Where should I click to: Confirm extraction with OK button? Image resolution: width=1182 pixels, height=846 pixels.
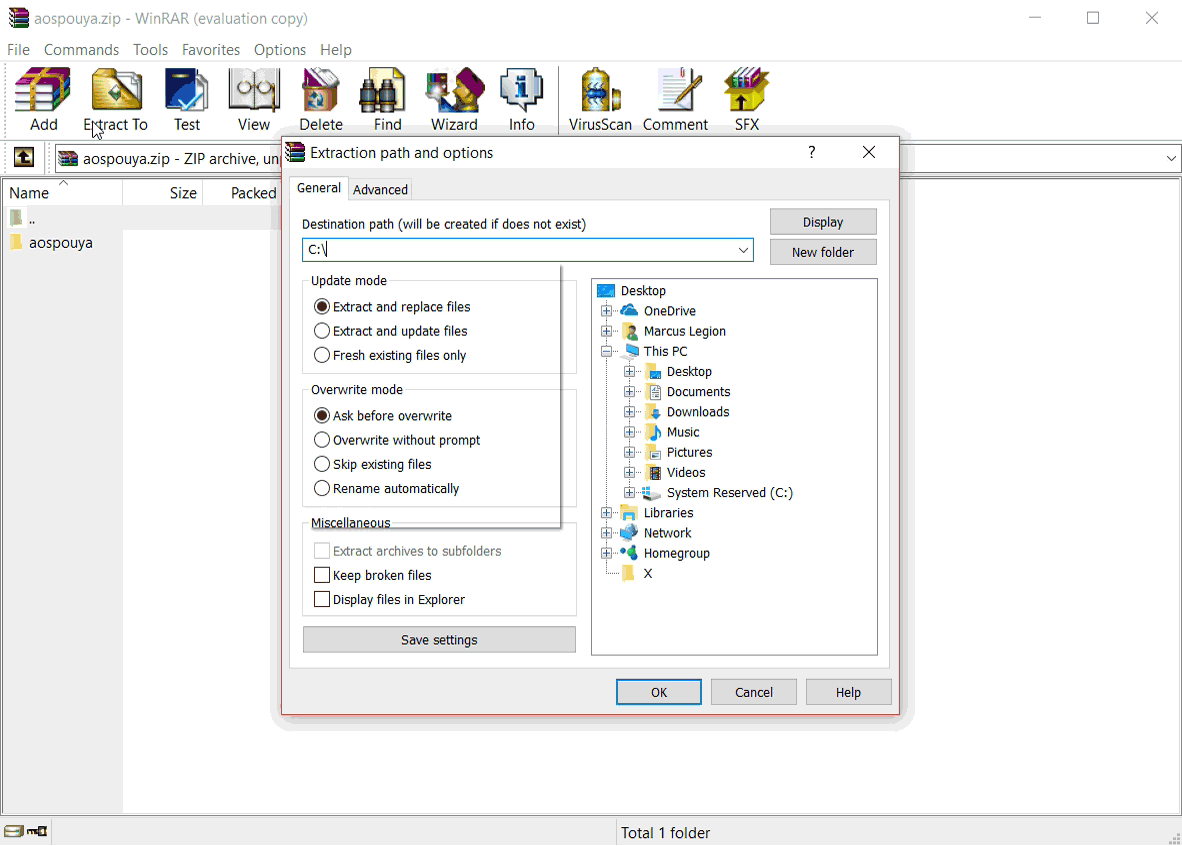click(658, 692)
